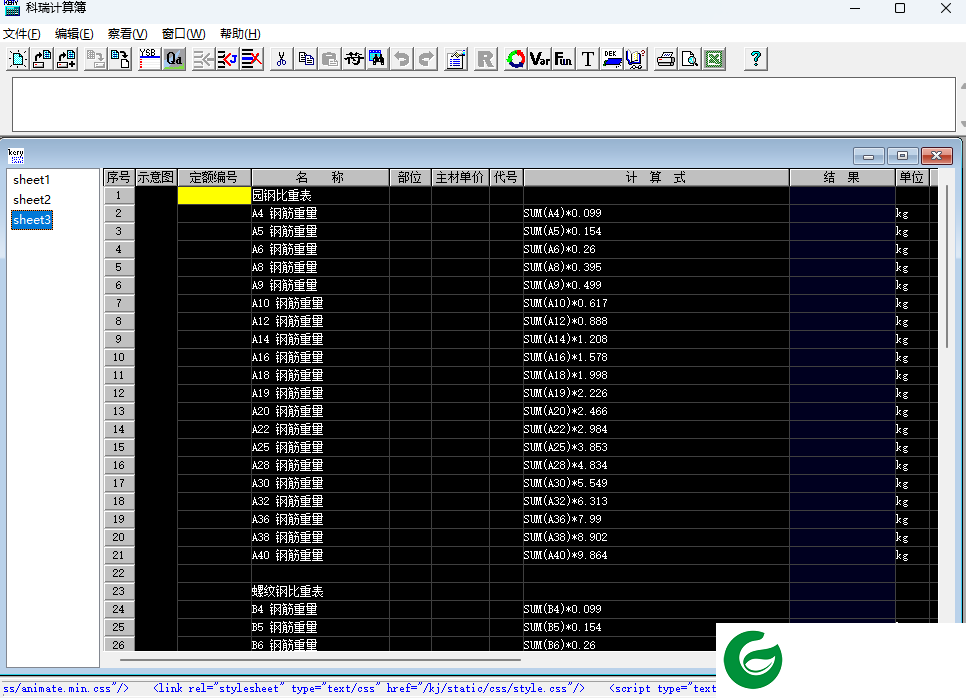This screenshot has height=698, width=966.
Task: Click the 名称 column header
Action: click(320, 177)
